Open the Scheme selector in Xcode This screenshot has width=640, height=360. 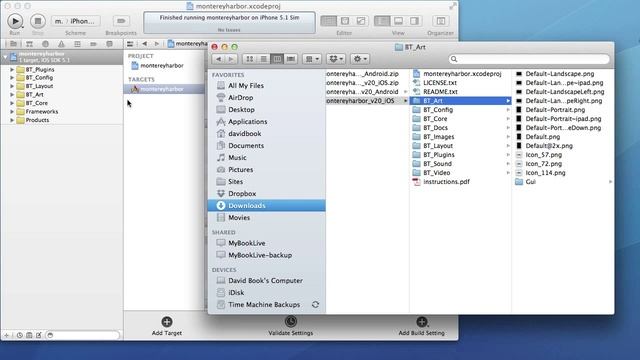(76, 21)
